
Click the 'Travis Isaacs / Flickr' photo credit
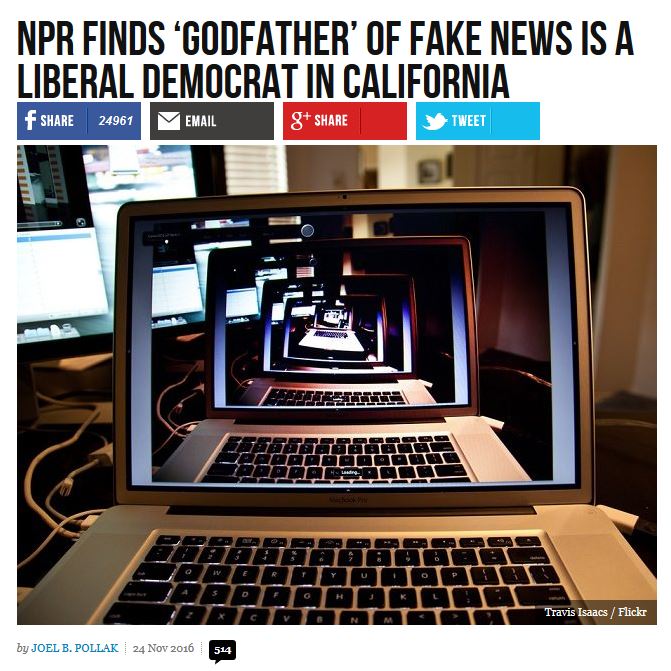coord(595,612)
